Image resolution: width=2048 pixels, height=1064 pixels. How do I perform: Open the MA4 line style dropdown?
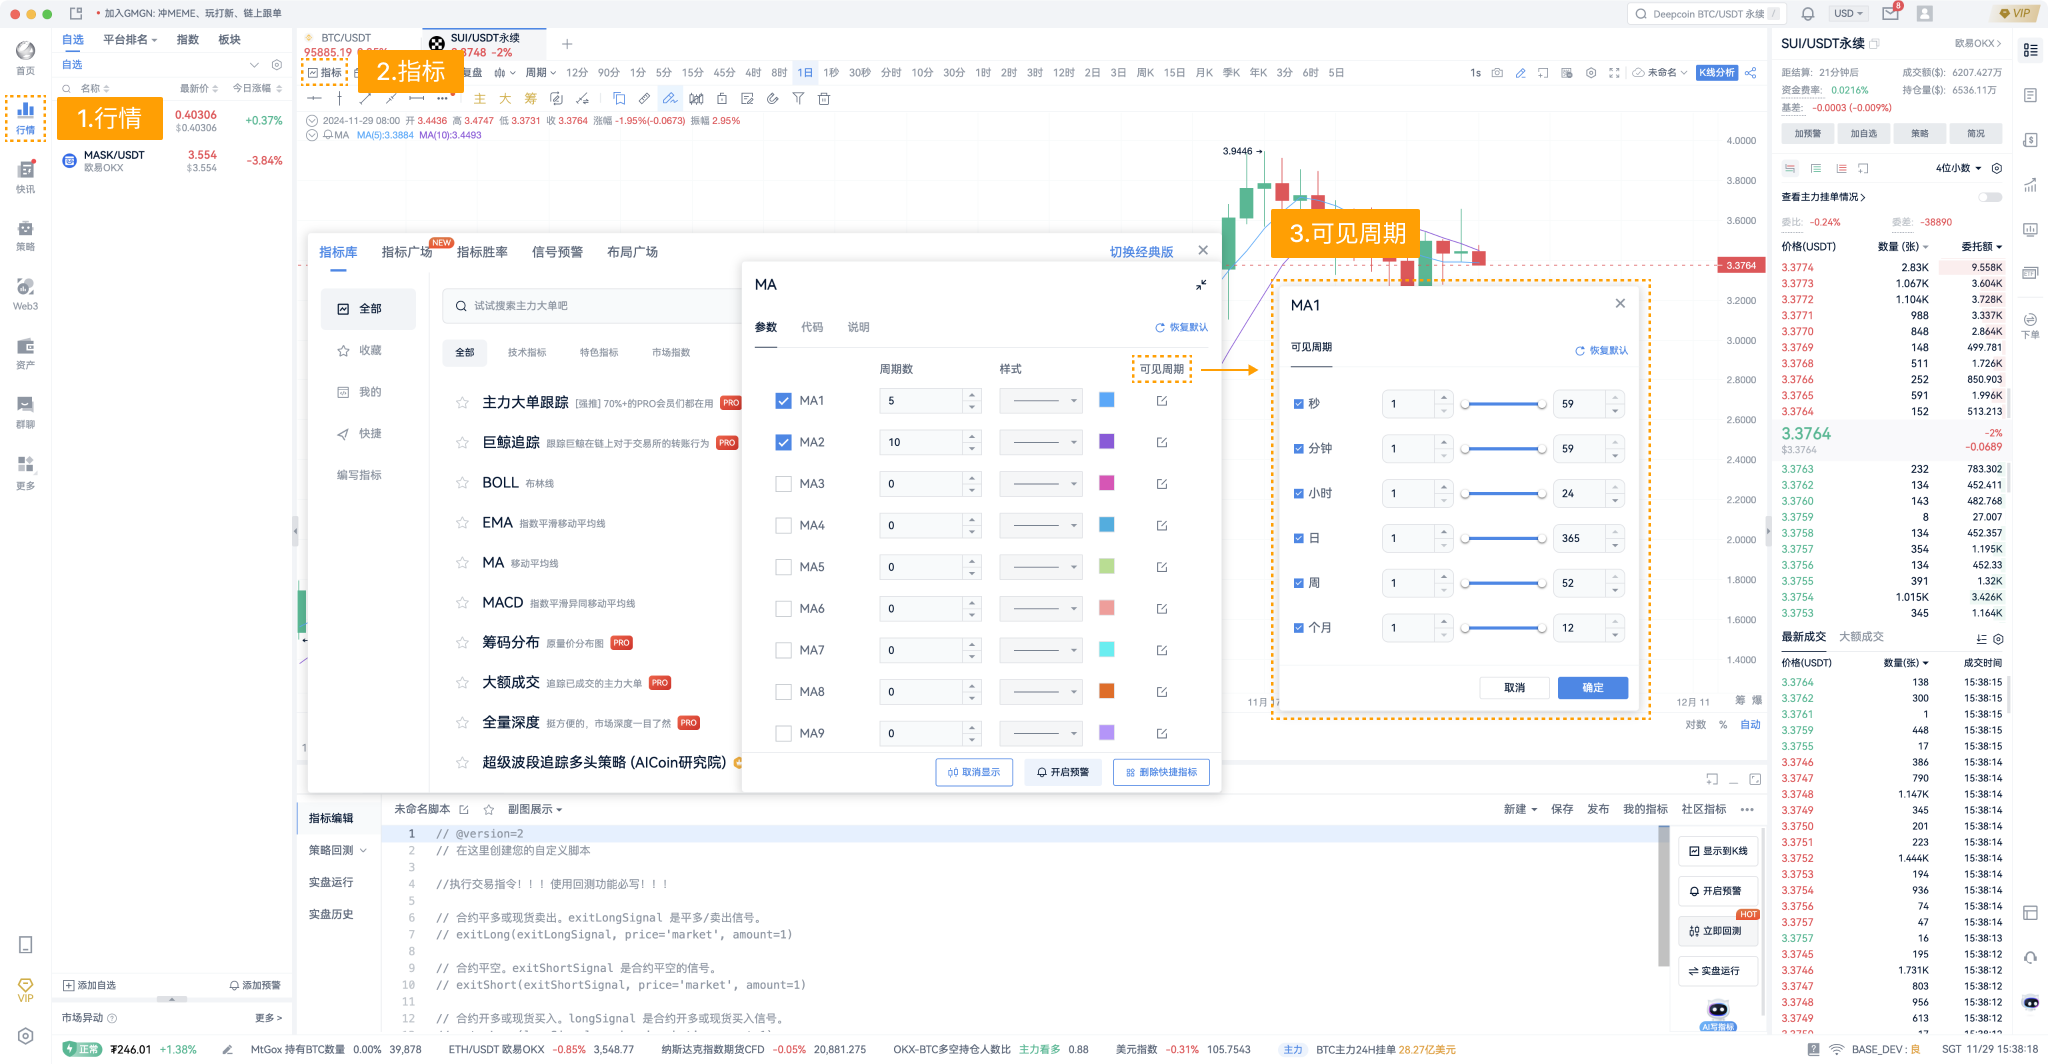click(1041, 525)
